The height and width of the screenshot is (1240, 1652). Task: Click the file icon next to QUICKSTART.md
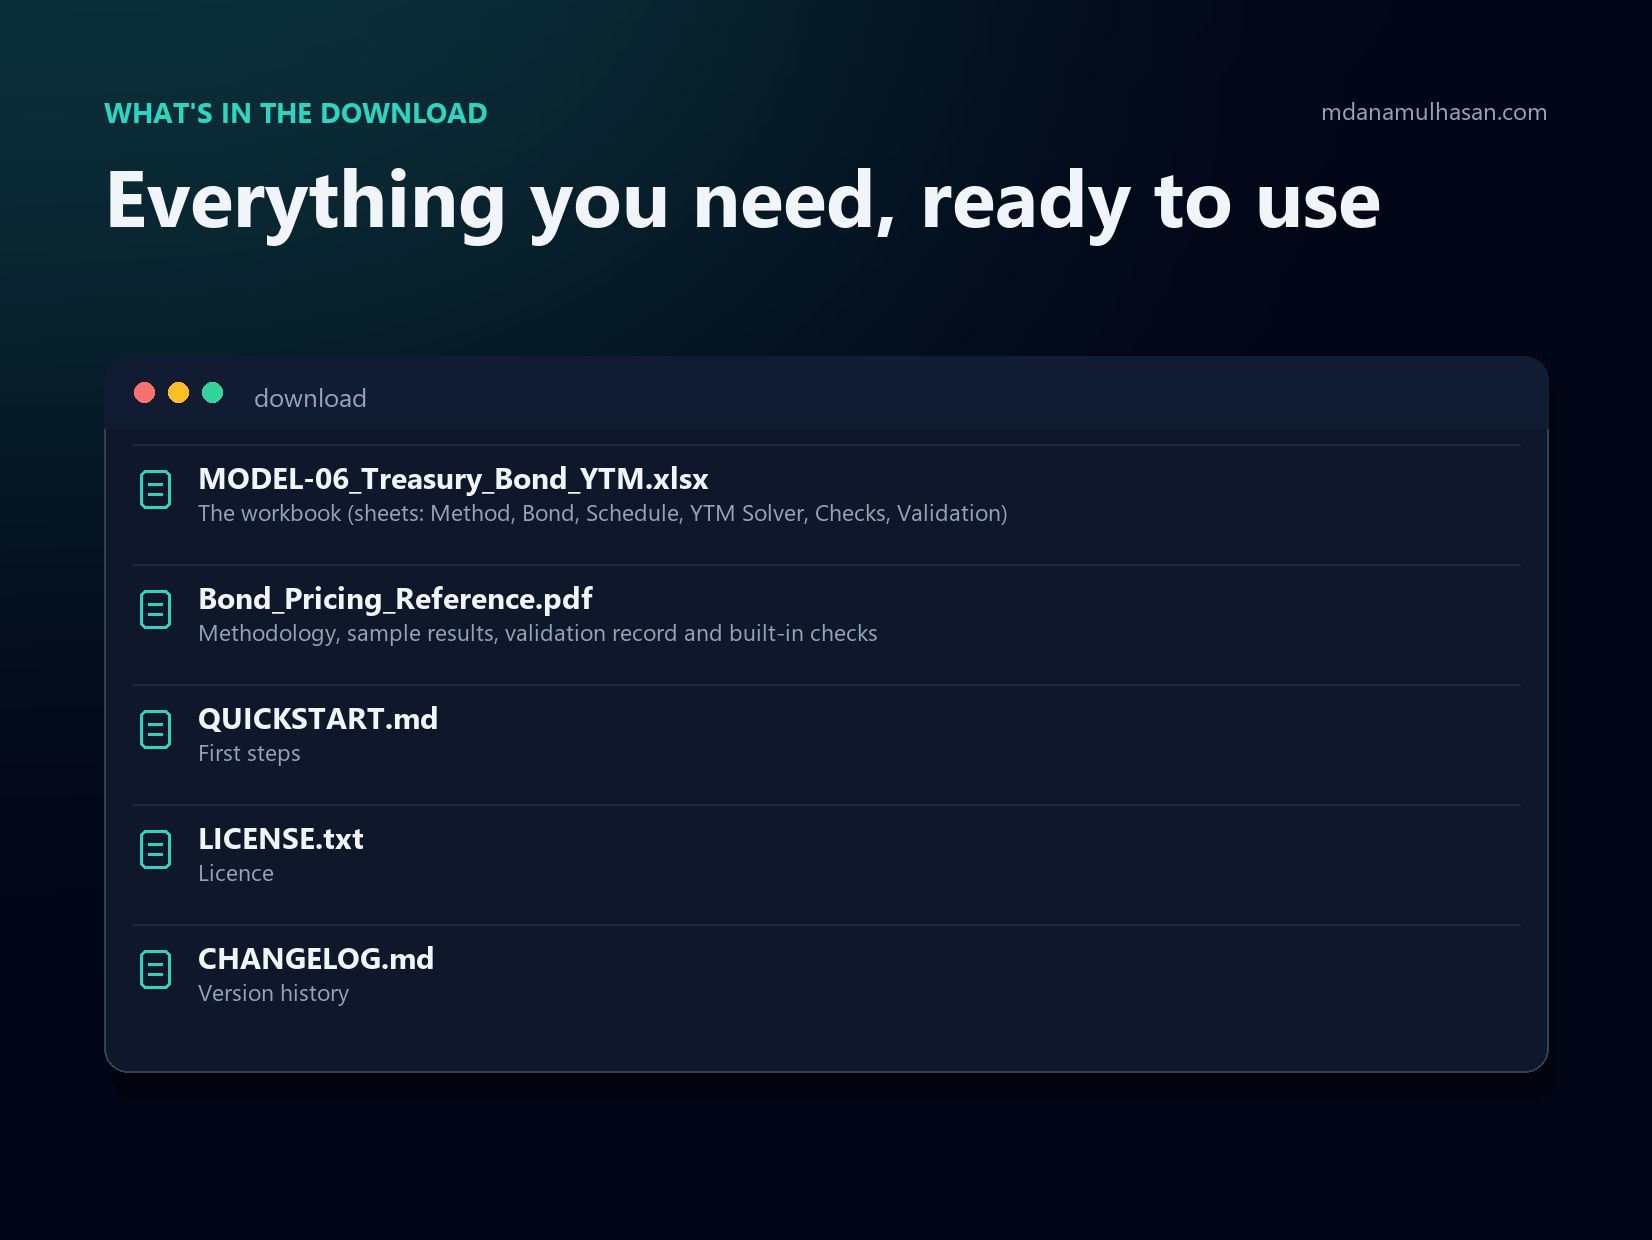point(155,729)
